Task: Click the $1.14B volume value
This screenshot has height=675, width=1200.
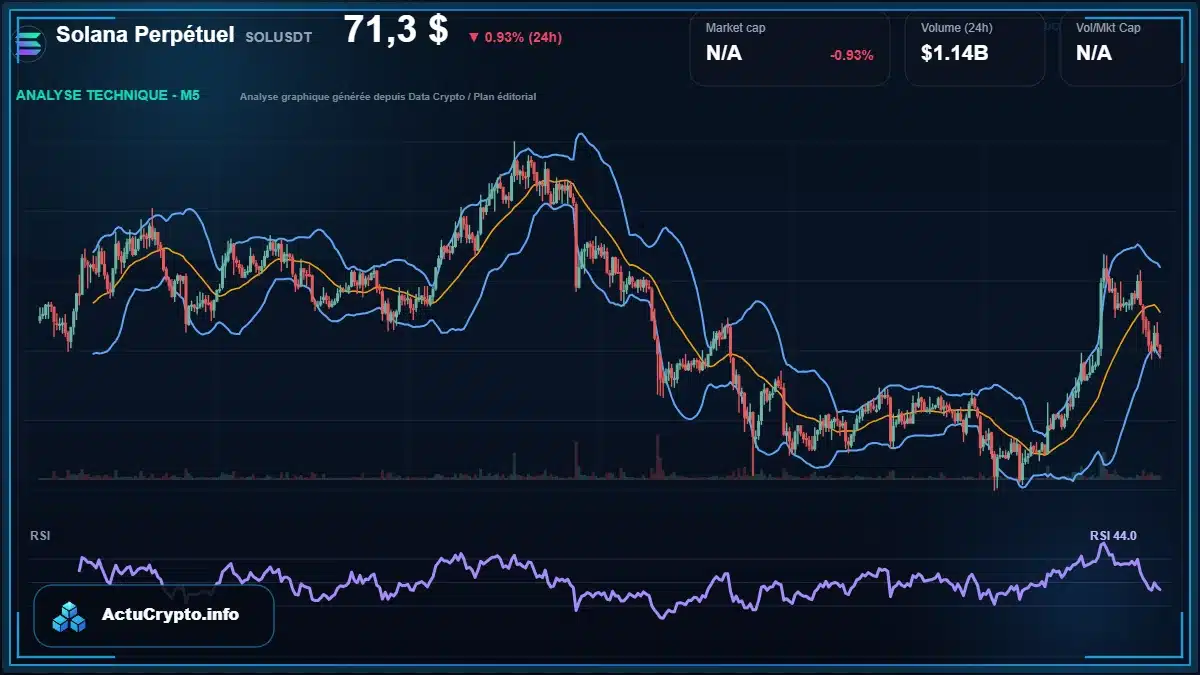Action: 955,54
